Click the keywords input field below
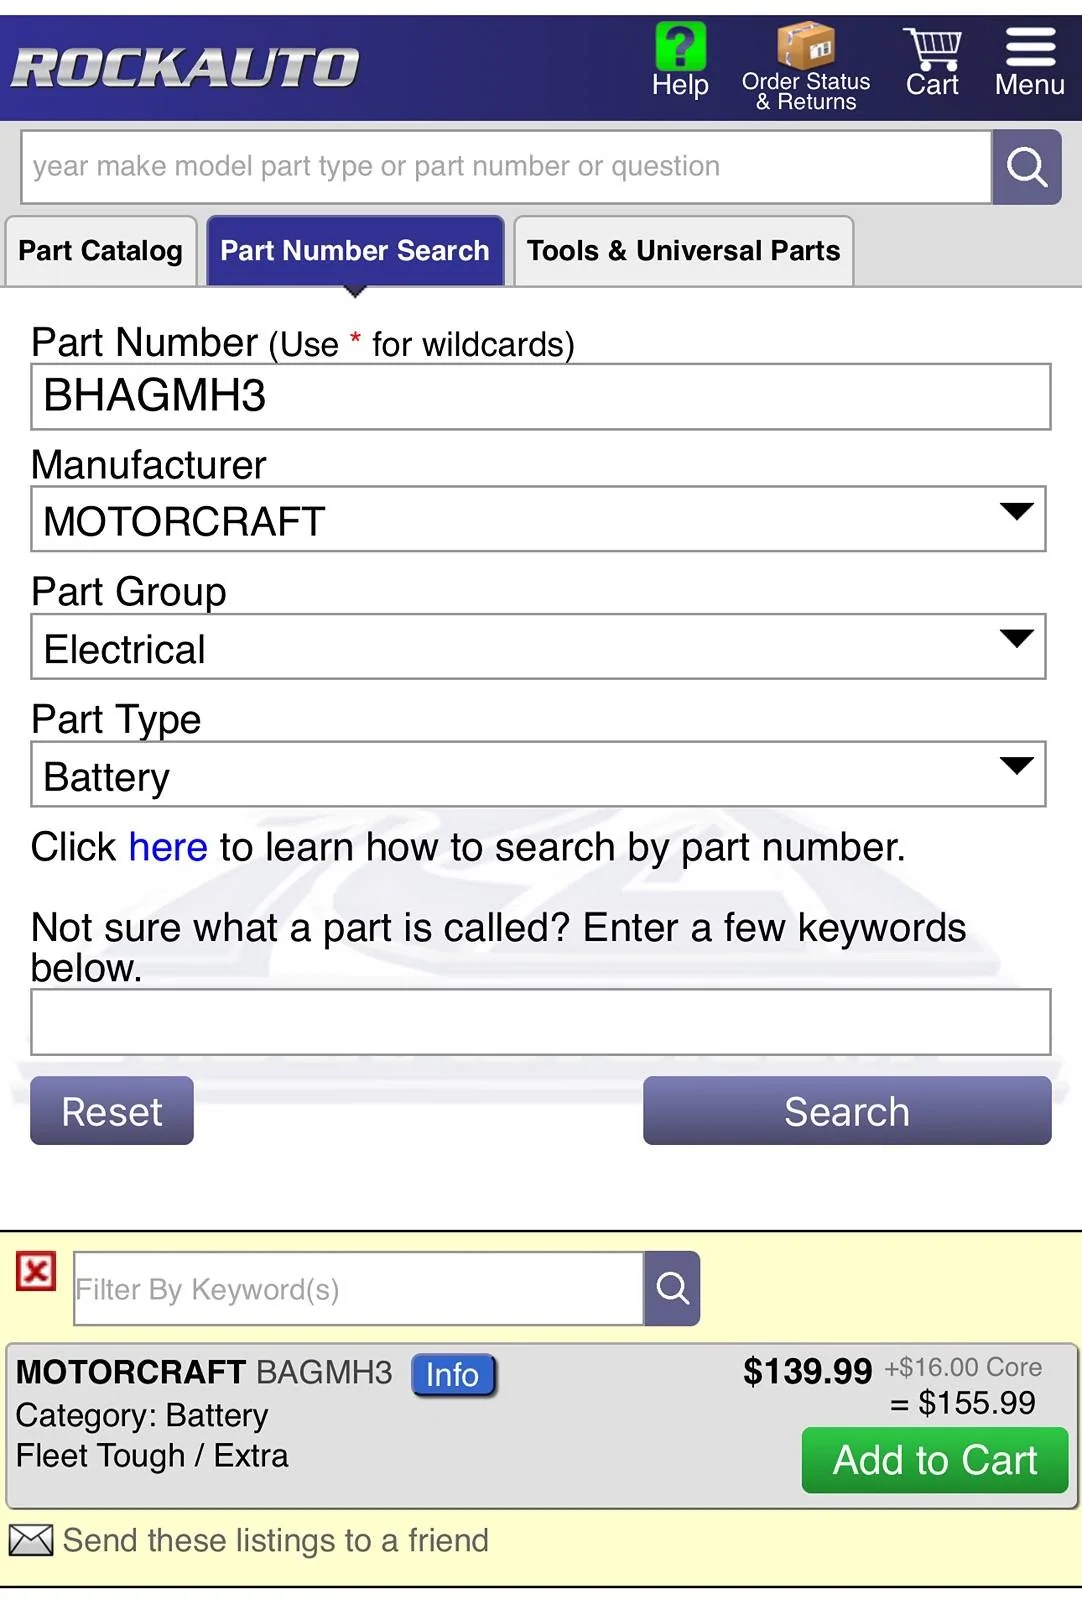Screen dimensions: 1082x1600 [x=541, y=1022]
